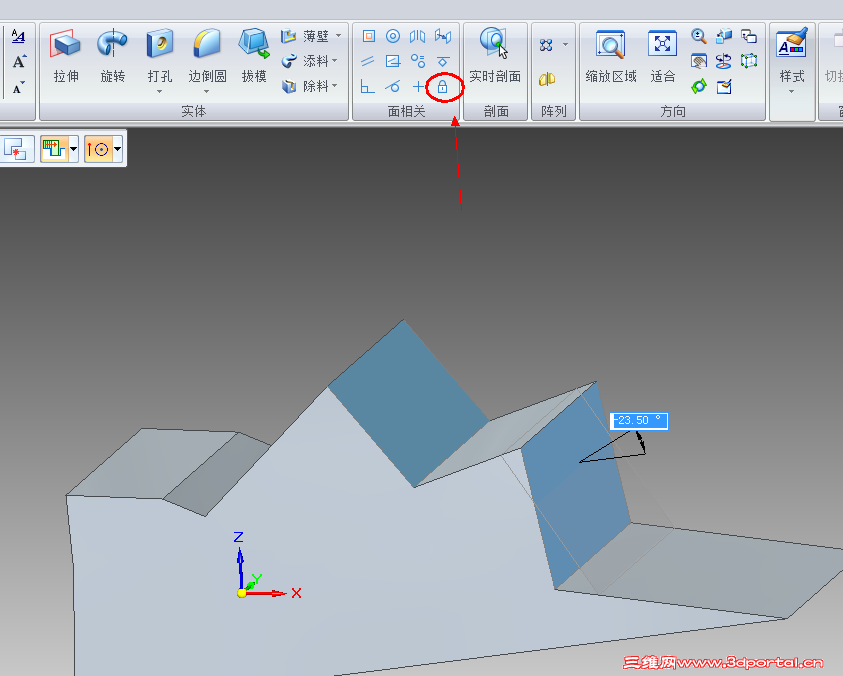Expand the 样式 dropdown arrow
843x676 pixels.
pos(791,91)
